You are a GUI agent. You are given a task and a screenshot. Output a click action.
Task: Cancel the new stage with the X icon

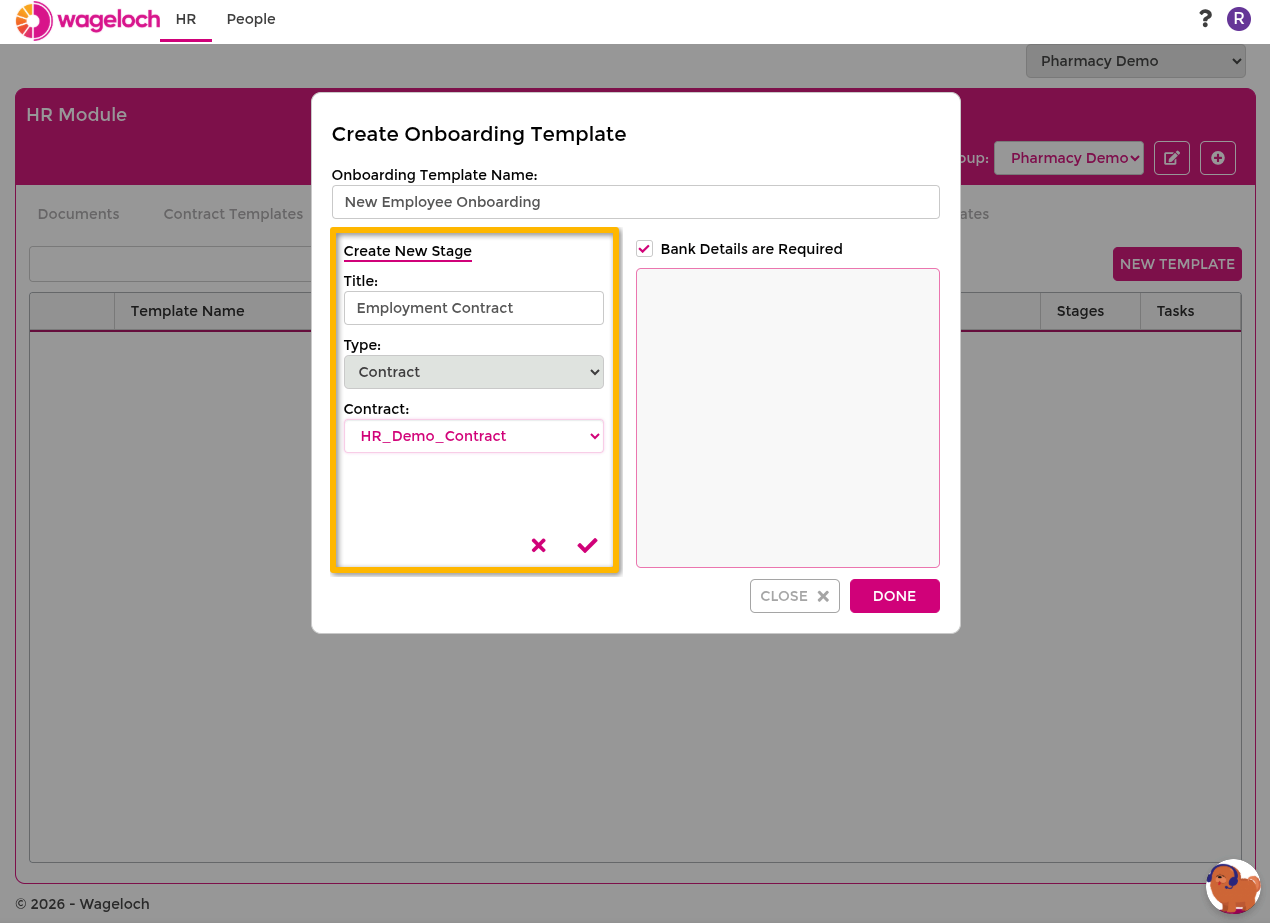coord(538,545)
